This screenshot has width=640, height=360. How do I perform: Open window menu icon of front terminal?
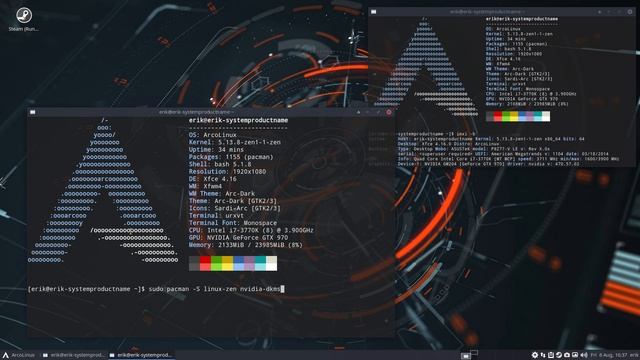[33, 112]
